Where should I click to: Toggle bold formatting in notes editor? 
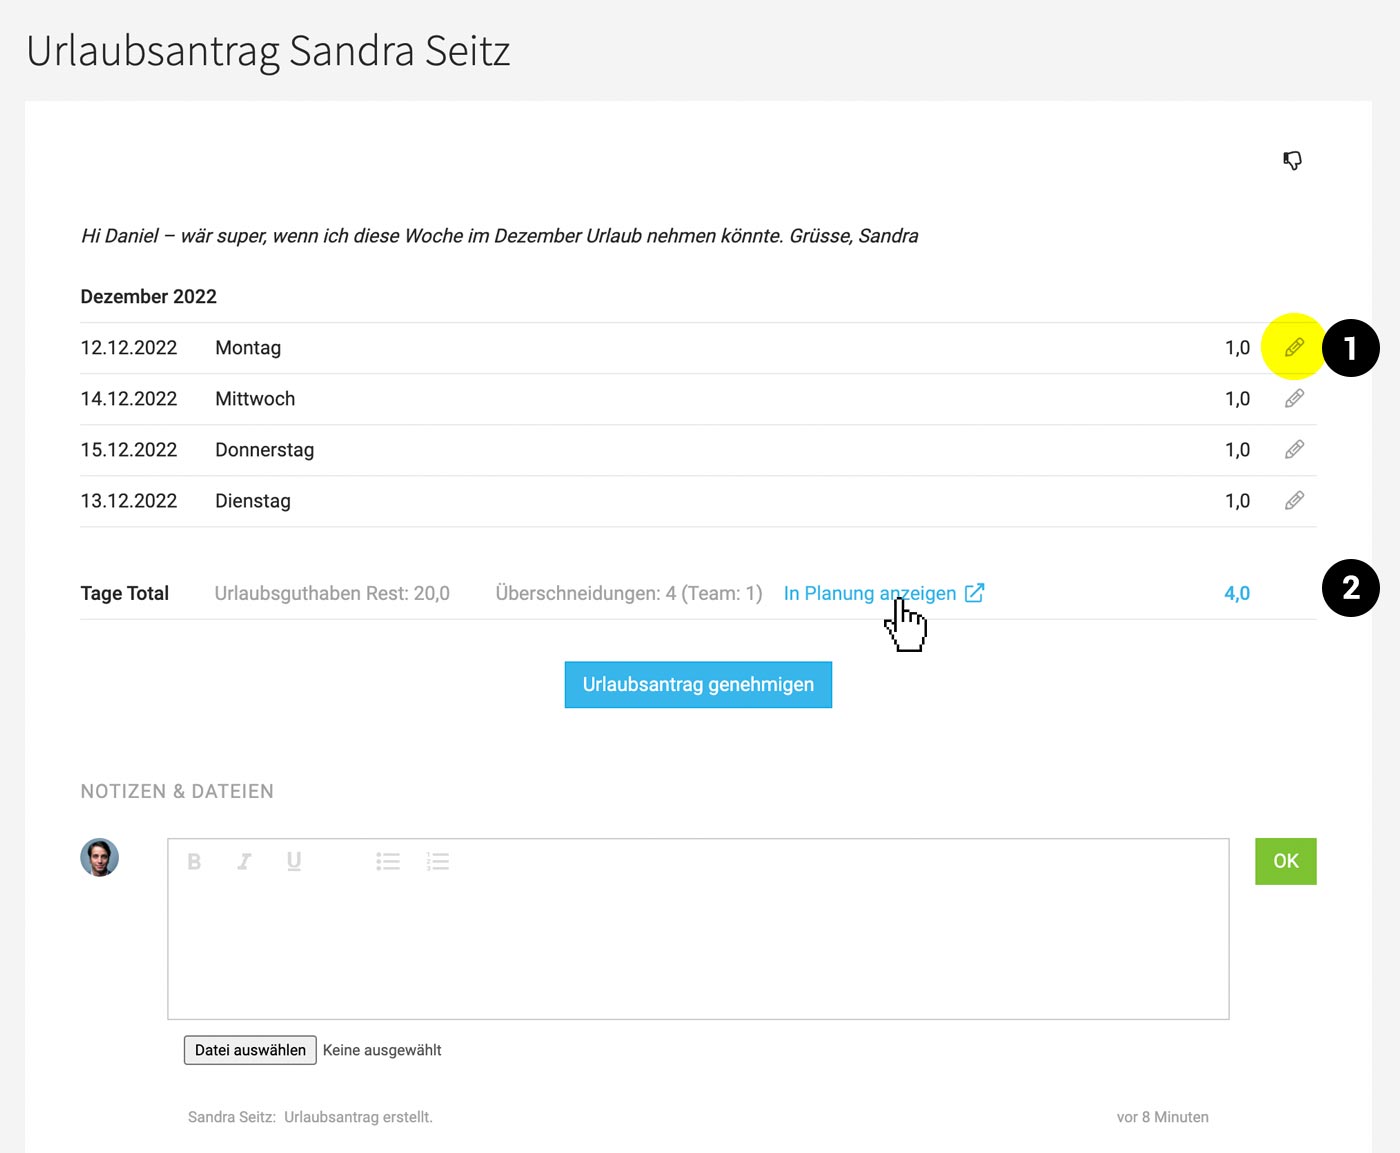(x=194, y=861)
